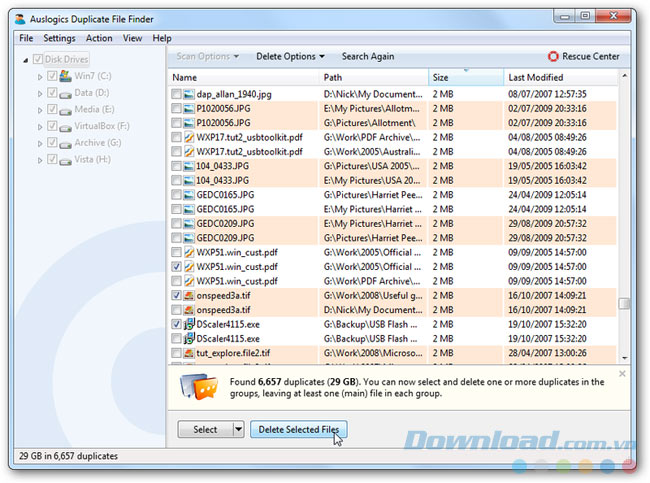The image size is (650, 483).
Task: Open the Delete Options dropdown
Action: coord(290,56)
